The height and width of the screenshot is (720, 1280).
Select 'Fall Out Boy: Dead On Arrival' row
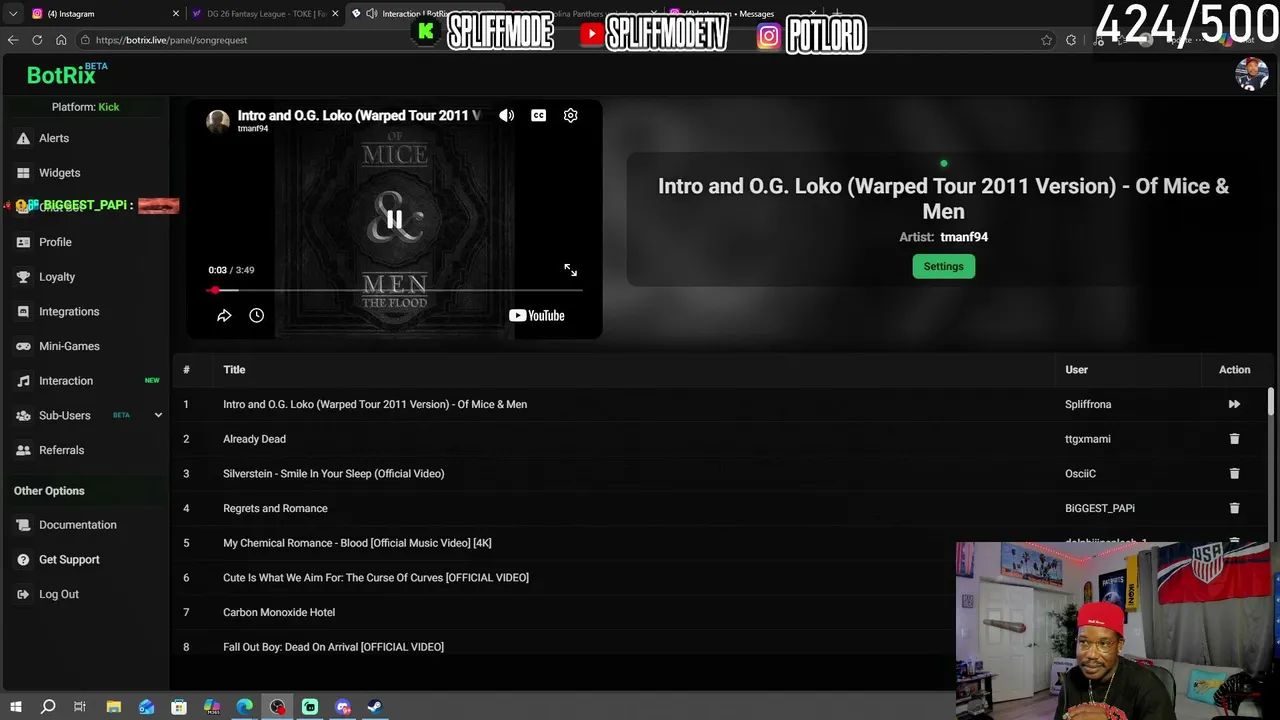click(565, 647)
